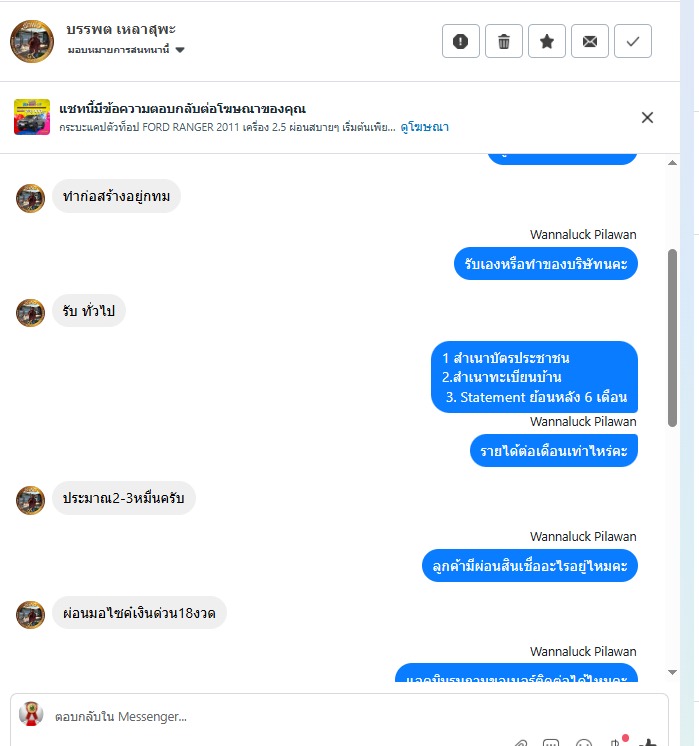
Task: Click the scroll down arrow in chat
Action: coord(672,672)
